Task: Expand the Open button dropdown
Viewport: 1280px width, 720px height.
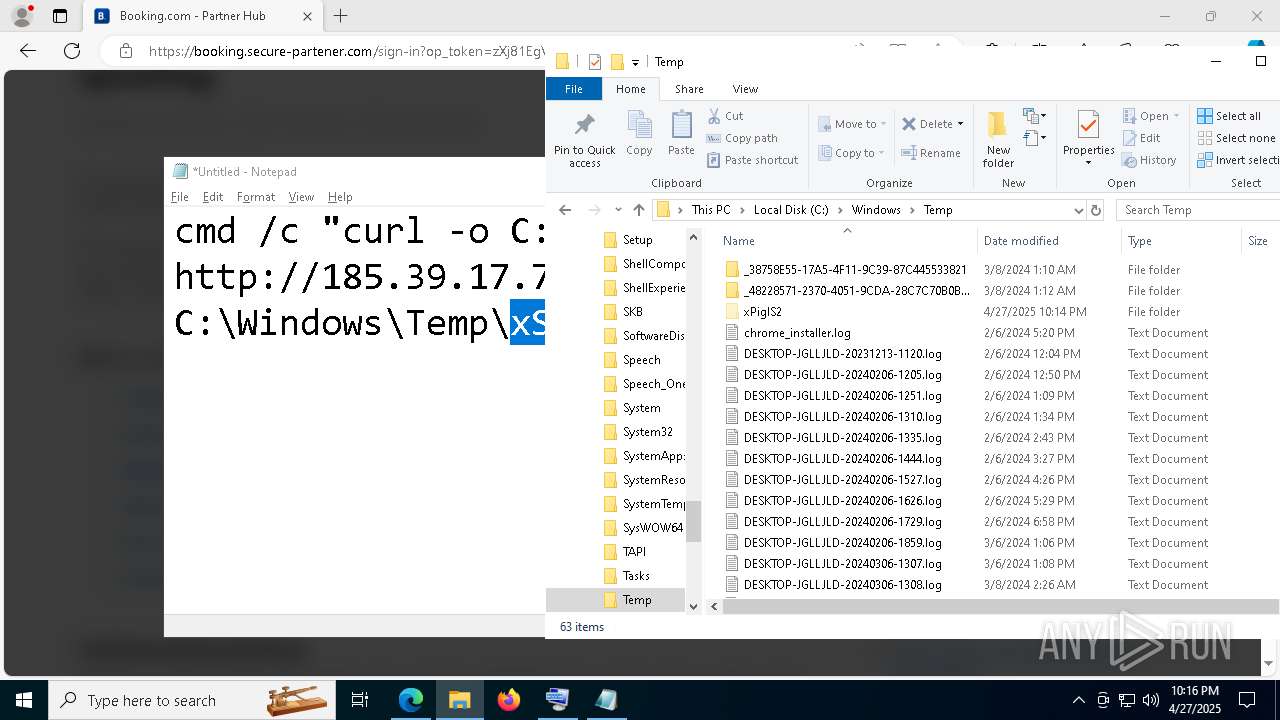Action: [x=1176, y=116]
